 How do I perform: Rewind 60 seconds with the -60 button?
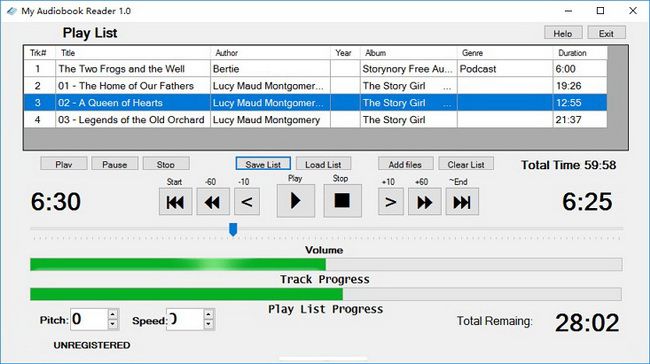click(x=213, y=201)
